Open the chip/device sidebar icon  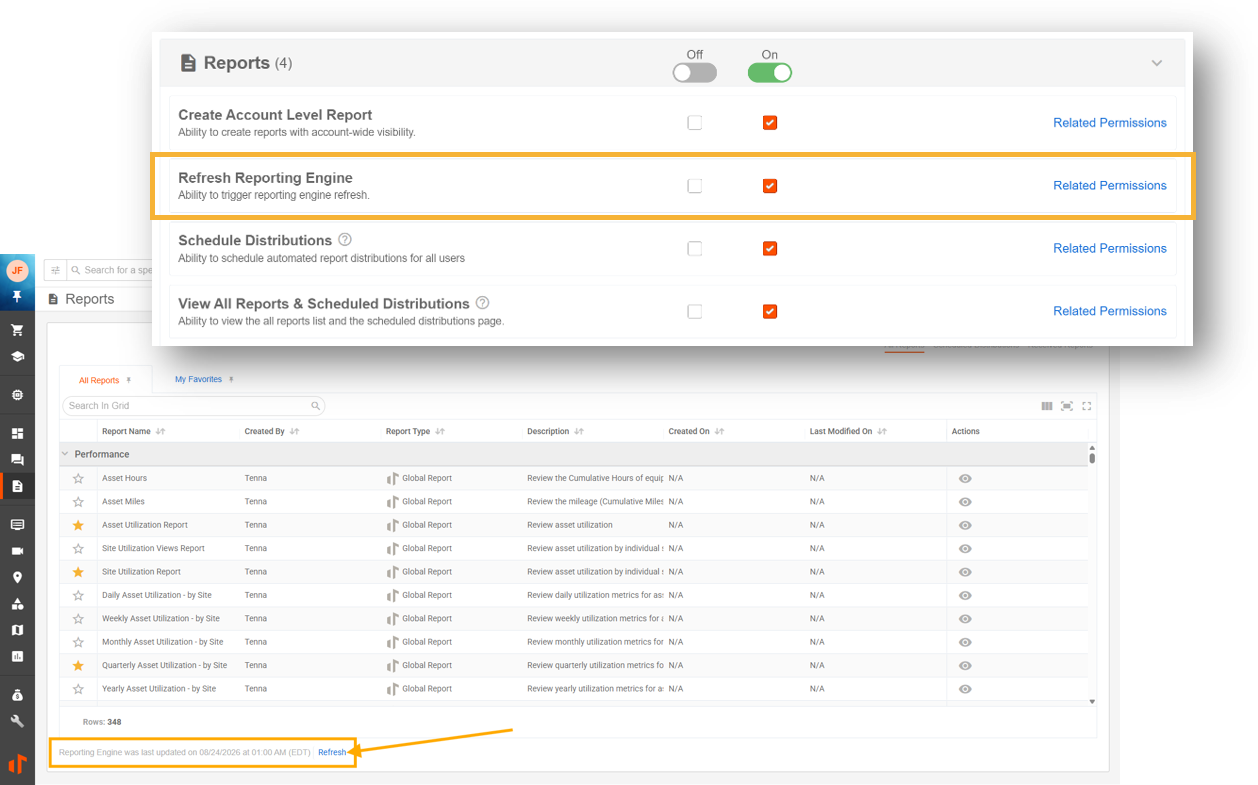(x=17, y=395)
